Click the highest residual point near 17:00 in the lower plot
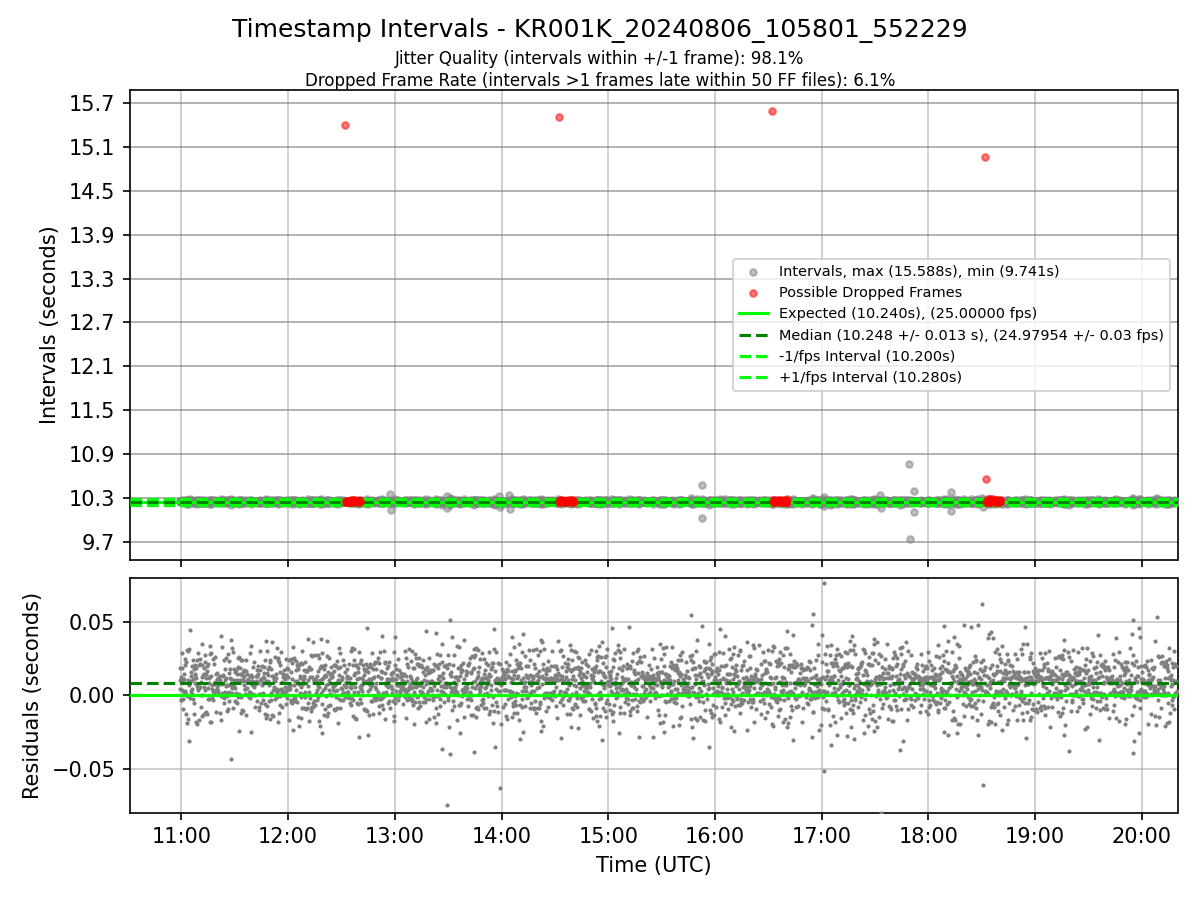1200x900 pixels. 824,583
